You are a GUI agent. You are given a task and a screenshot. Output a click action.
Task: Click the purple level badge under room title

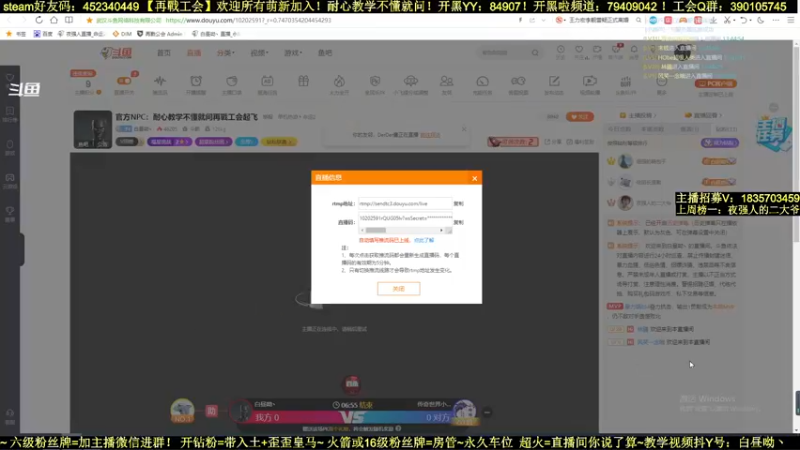click(x=169, y=142)
